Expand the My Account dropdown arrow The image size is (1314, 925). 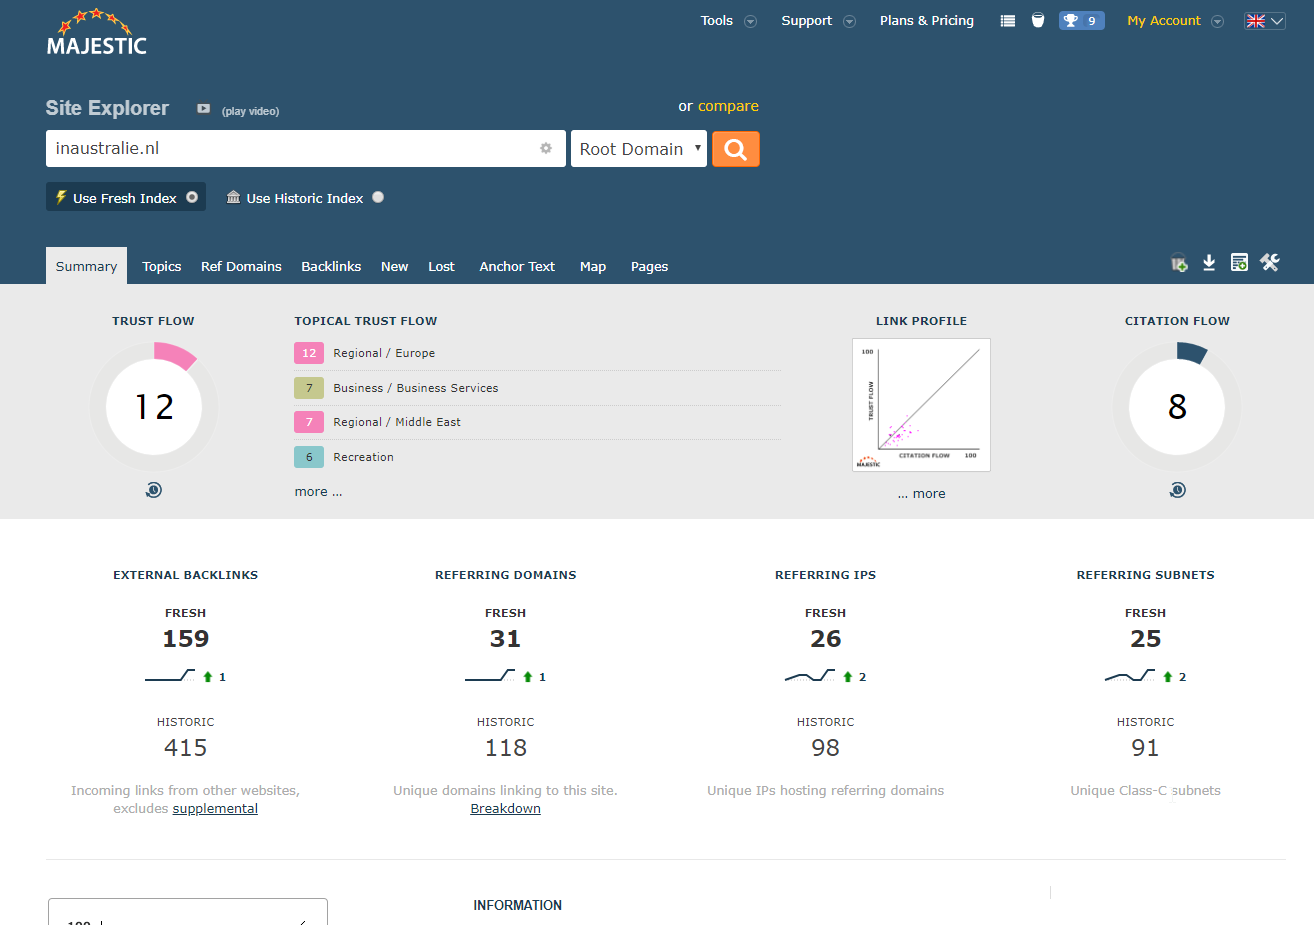(1217, 21)
